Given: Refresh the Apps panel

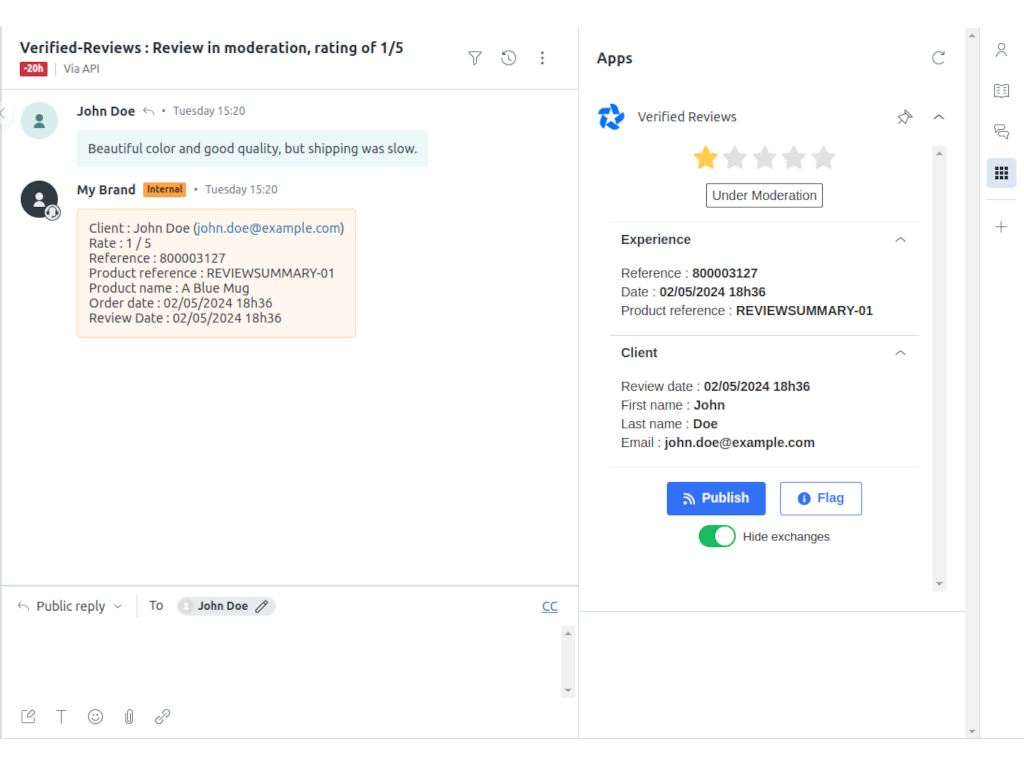Looking at the screenshot, I should (938, 58).
